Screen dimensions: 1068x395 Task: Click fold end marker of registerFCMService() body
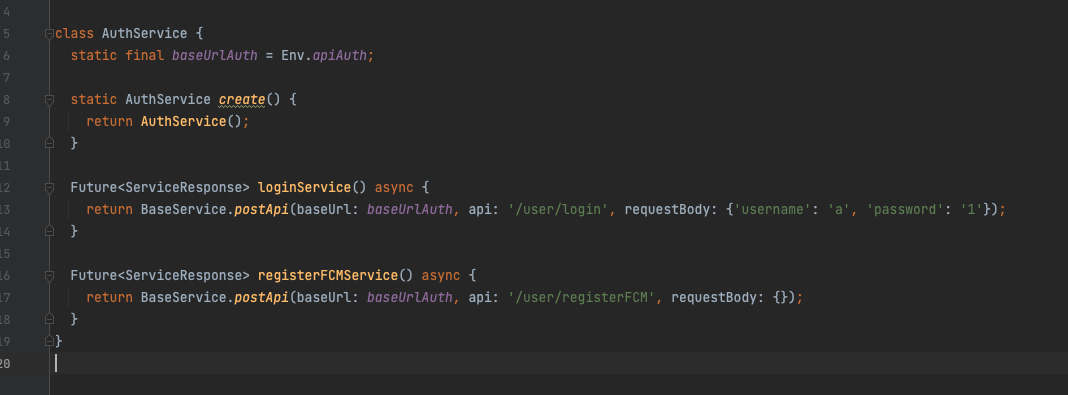tap(49, 319)
